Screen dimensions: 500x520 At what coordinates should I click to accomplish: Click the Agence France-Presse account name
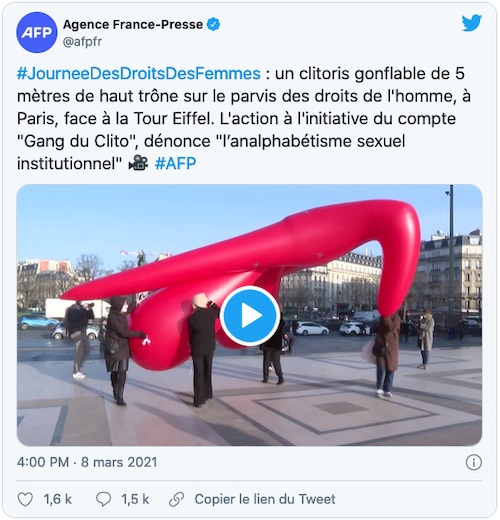[x=133, y=24]
